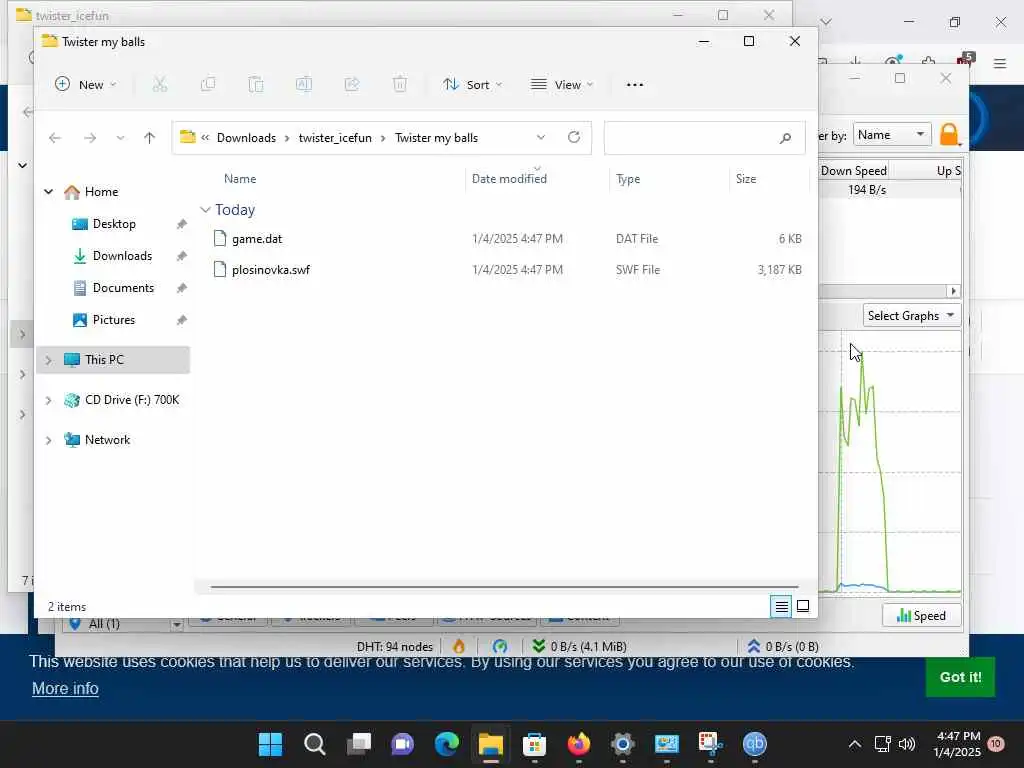Open the Start menu
Viewport: 1024px width, 768px height.
coord(270,744)
